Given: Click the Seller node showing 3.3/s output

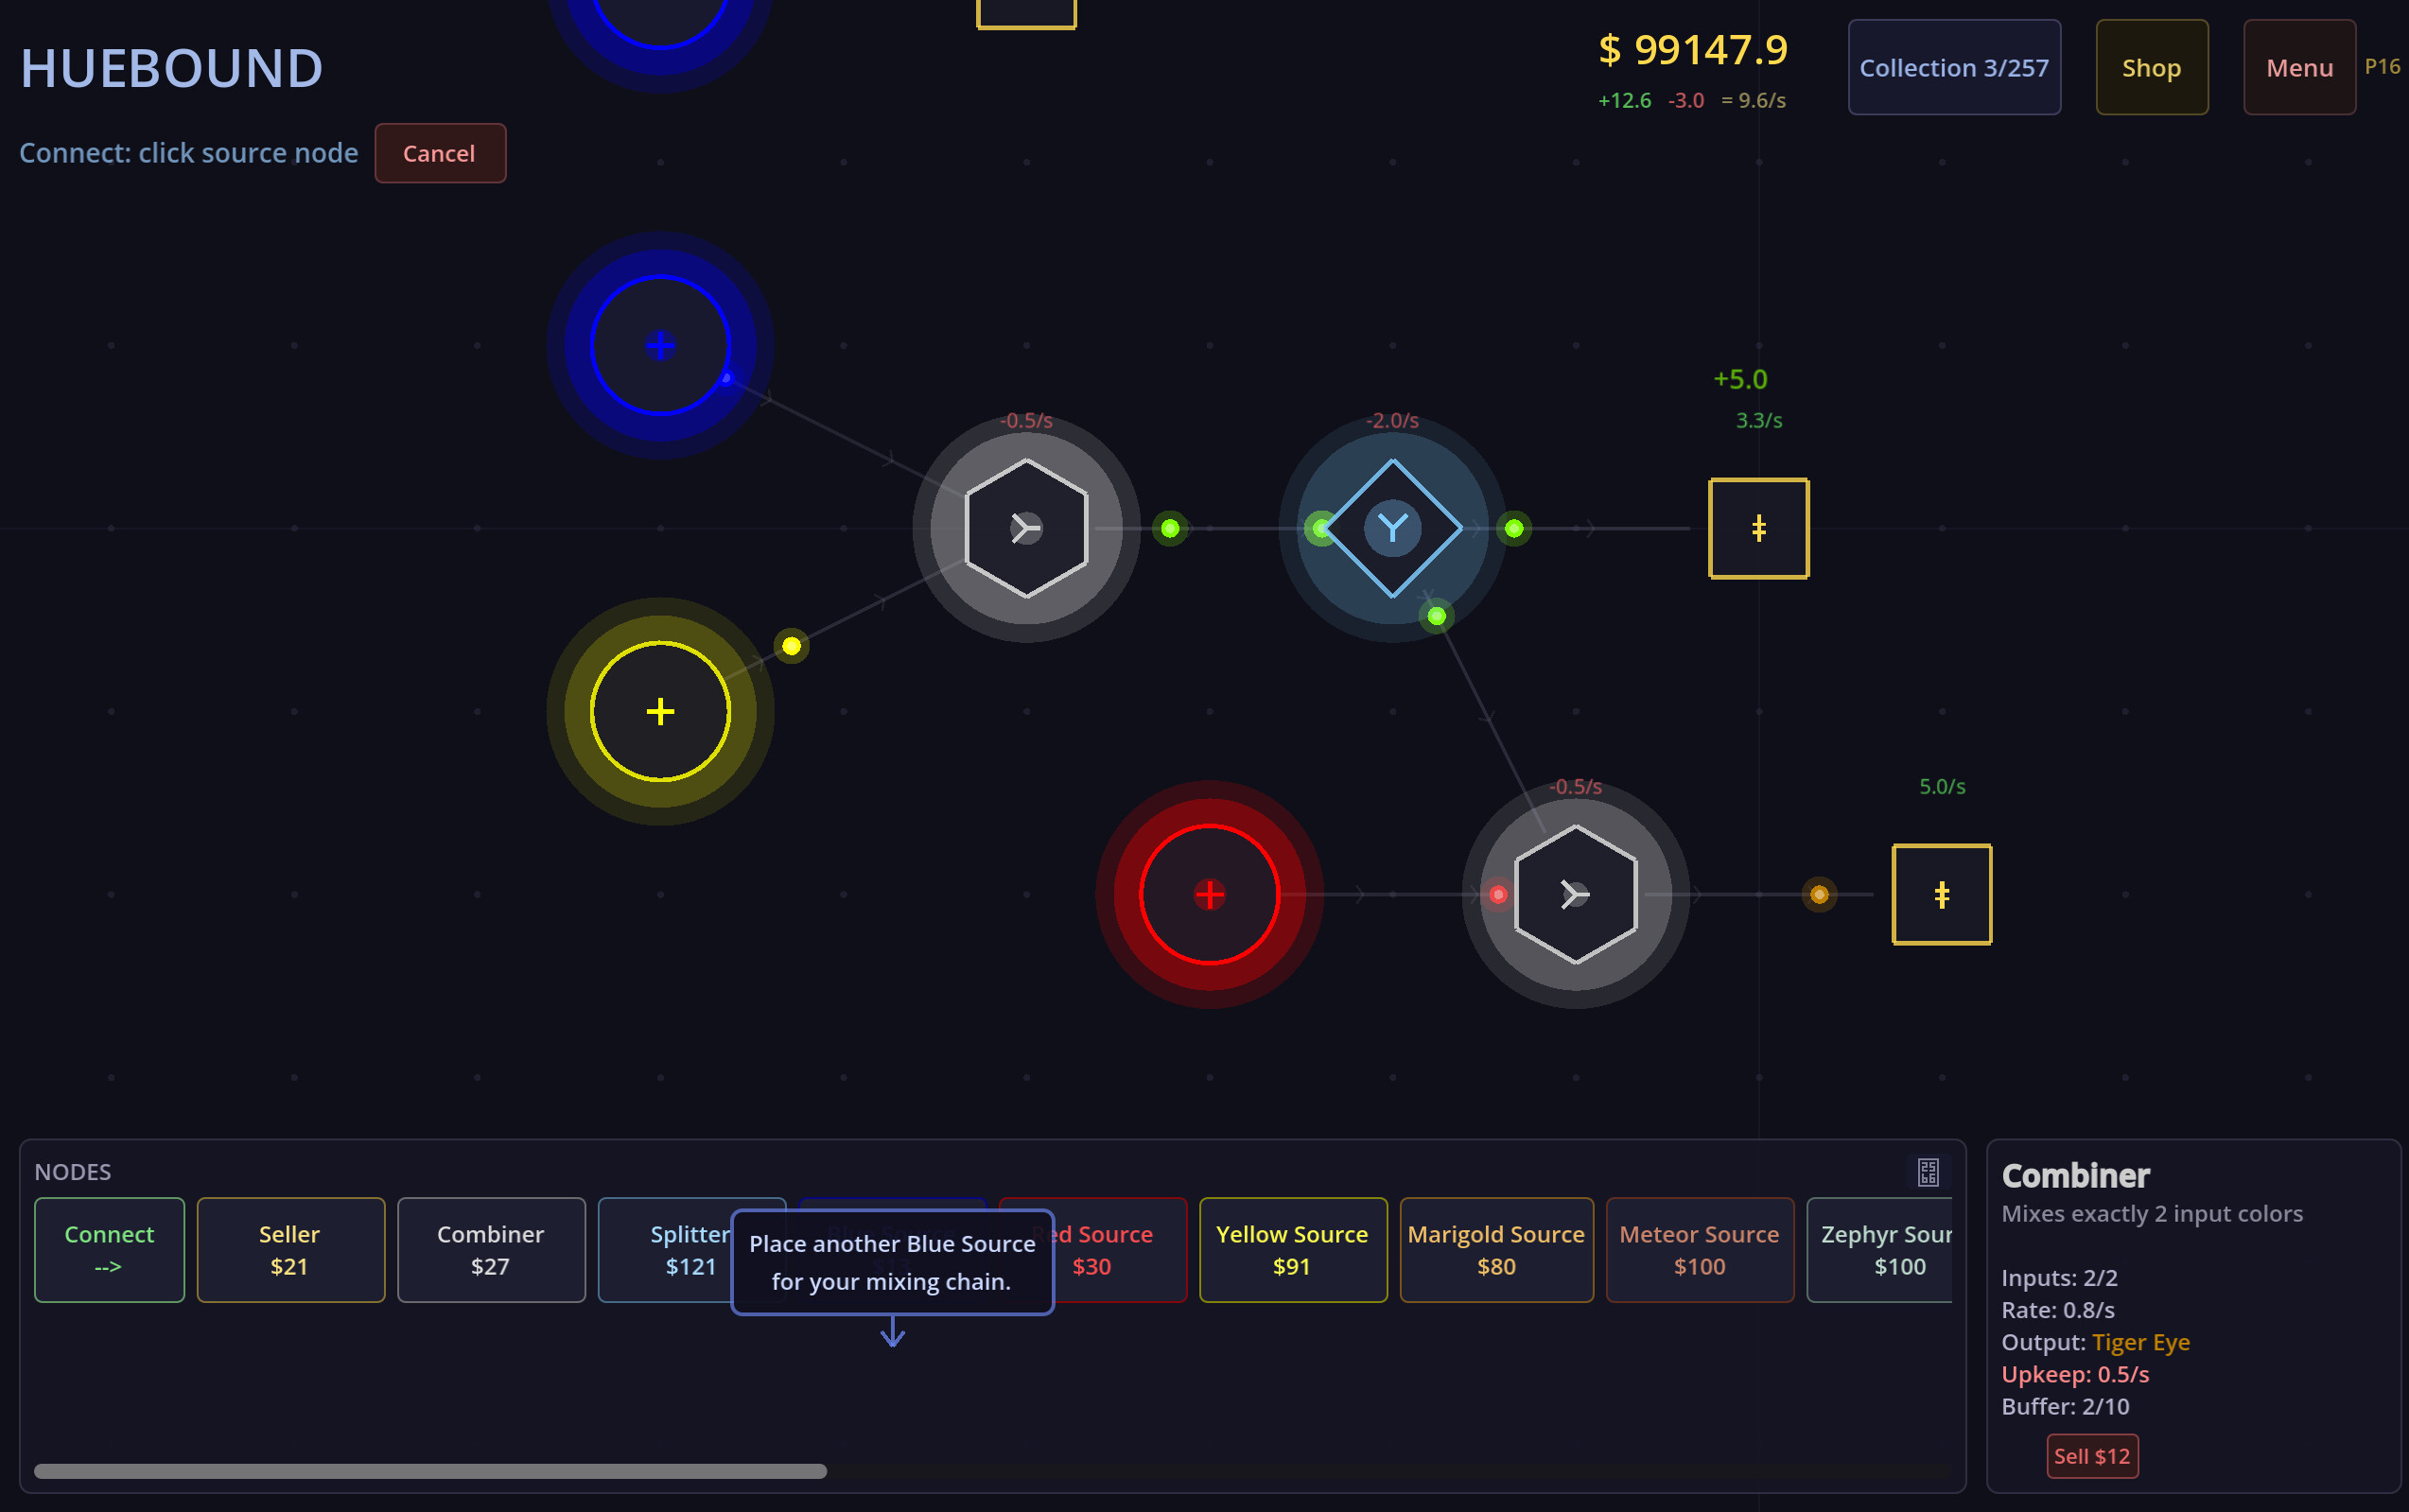Looking at the screenshot, I should pos(1758,528).
